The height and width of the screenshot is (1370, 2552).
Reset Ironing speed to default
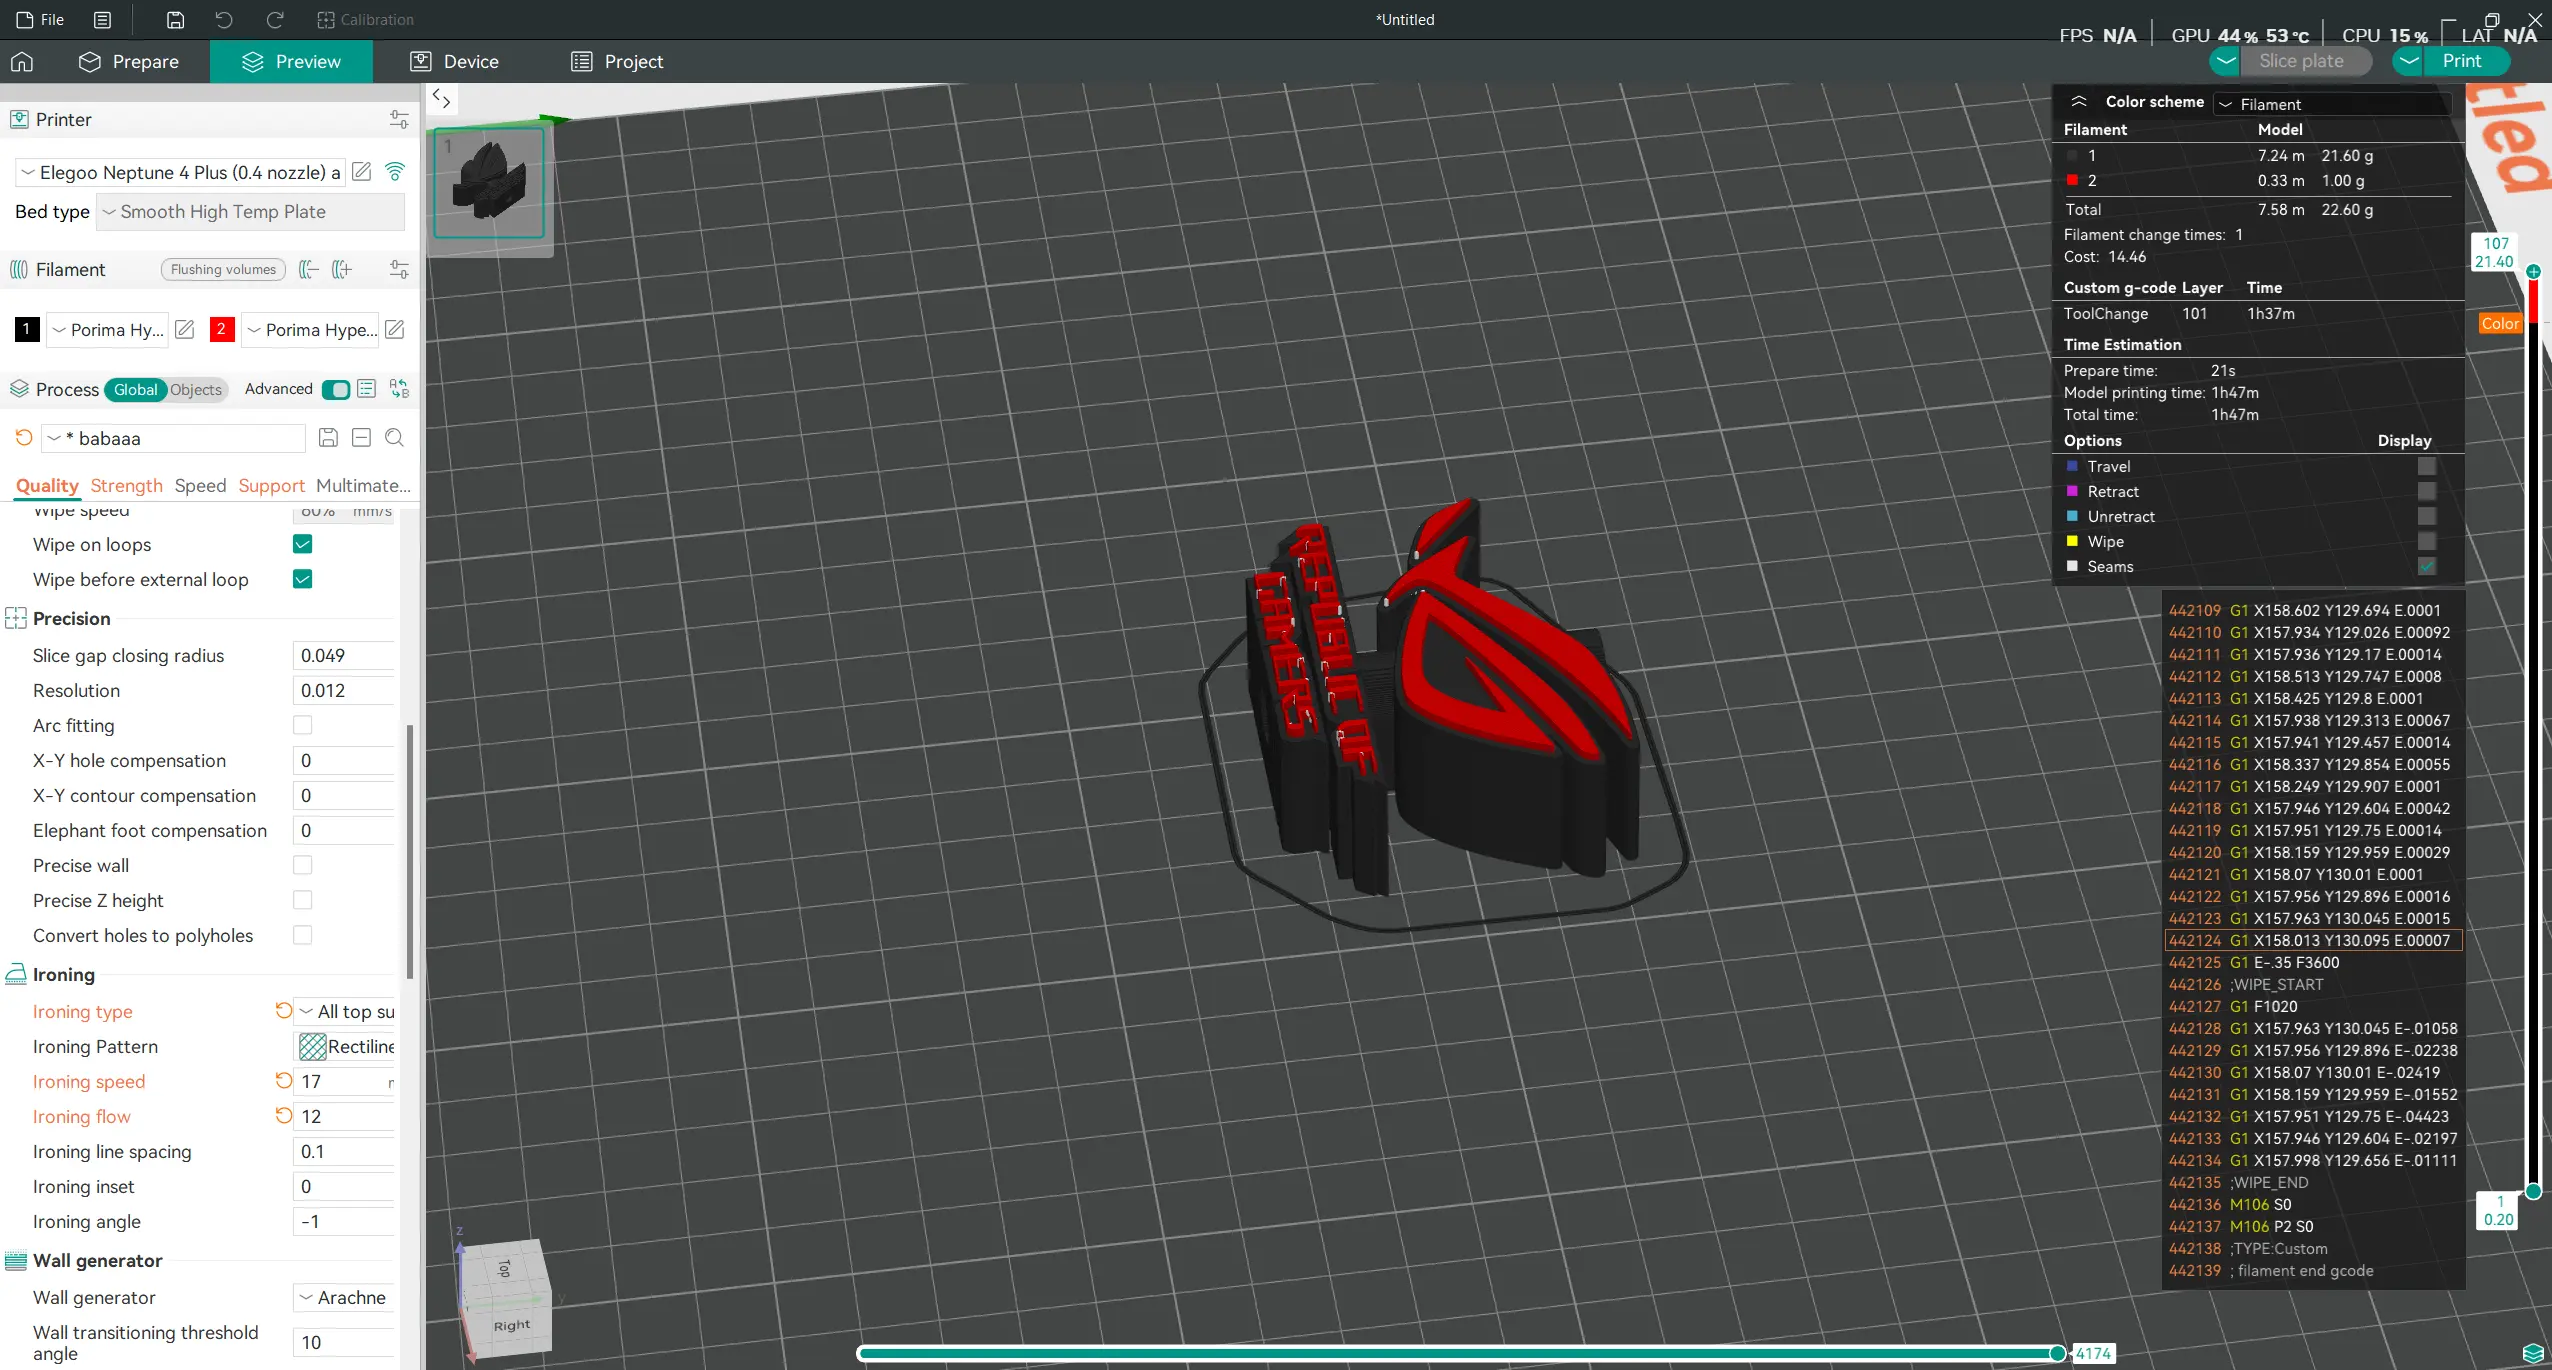(284, 1081)
